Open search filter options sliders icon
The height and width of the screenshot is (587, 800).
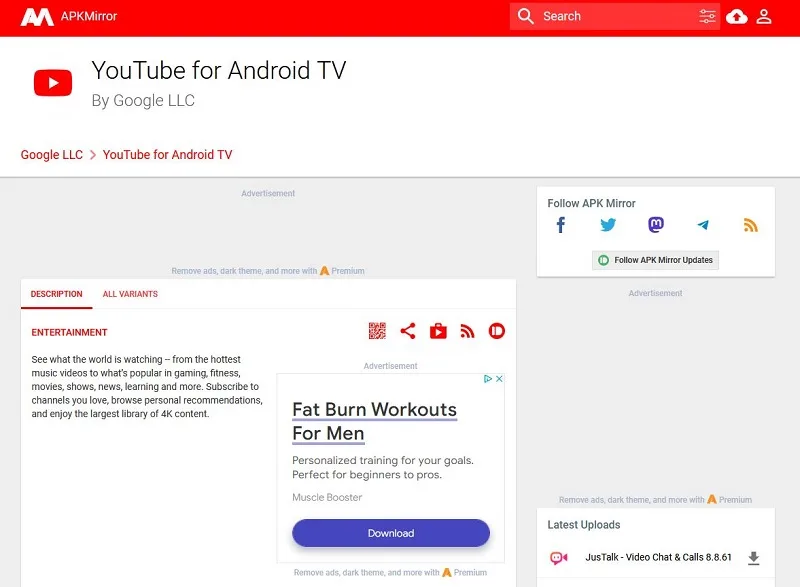click(x=707, y=16)
